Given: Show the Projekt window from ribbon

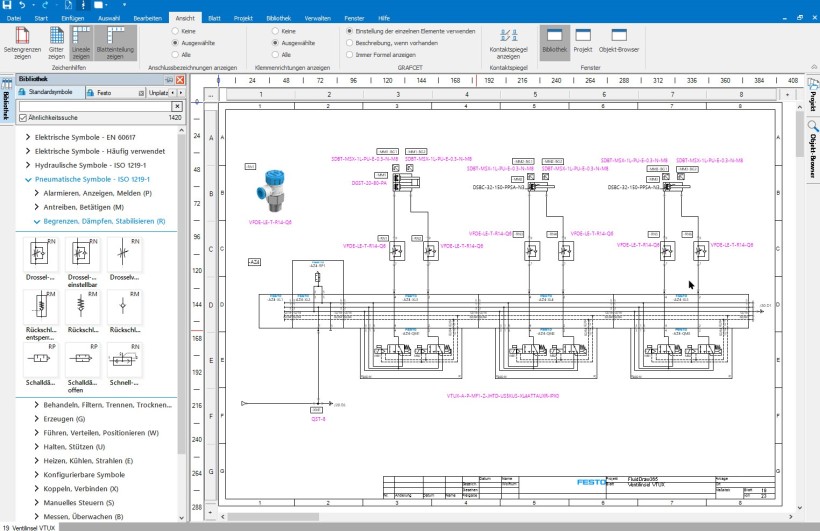Looking at the screenshot, I should 583,42.
